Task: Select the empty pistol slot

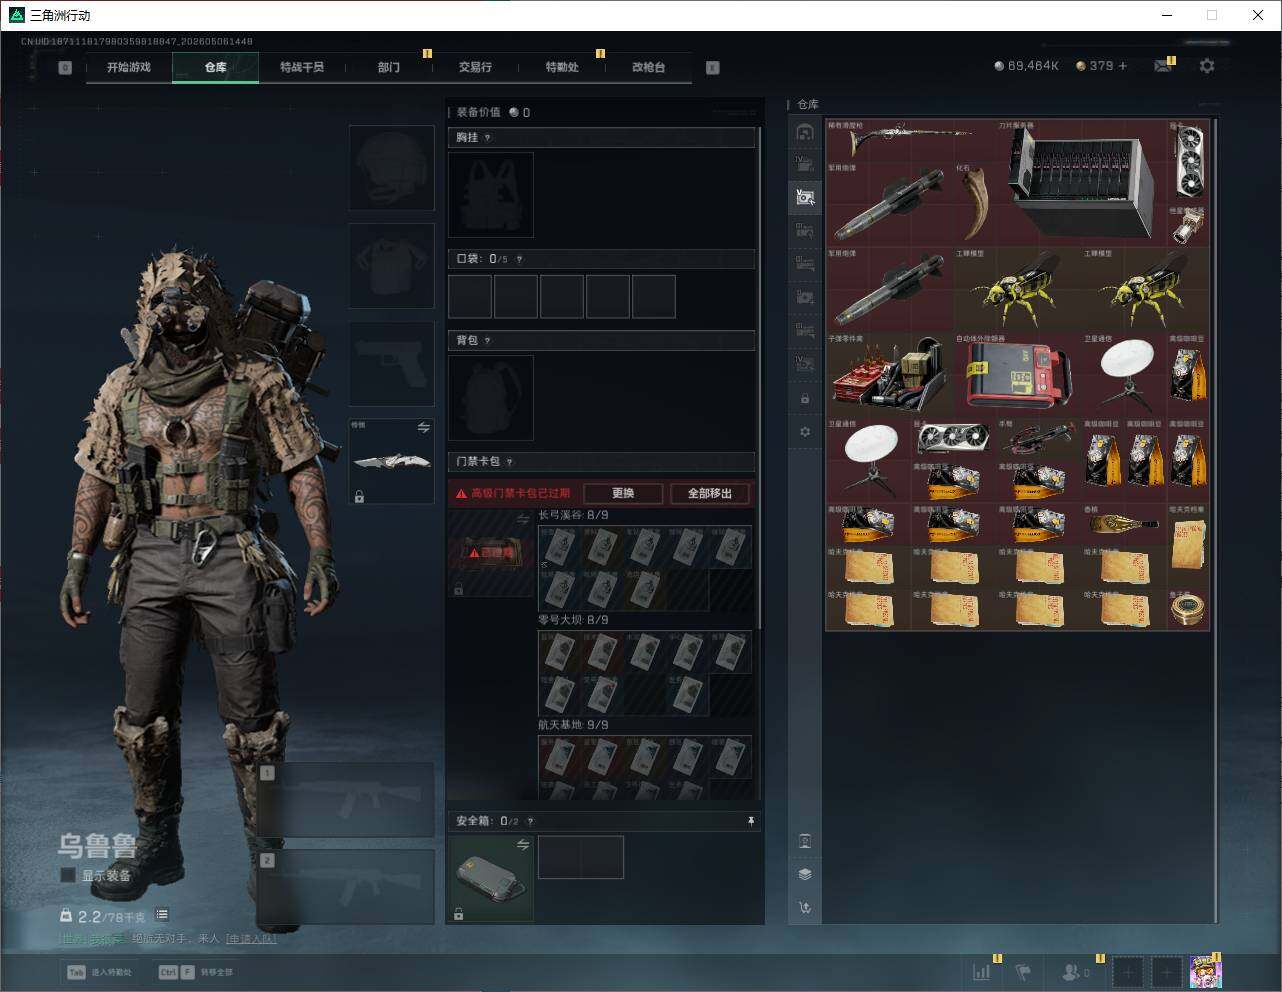Action: pos(391,364)
